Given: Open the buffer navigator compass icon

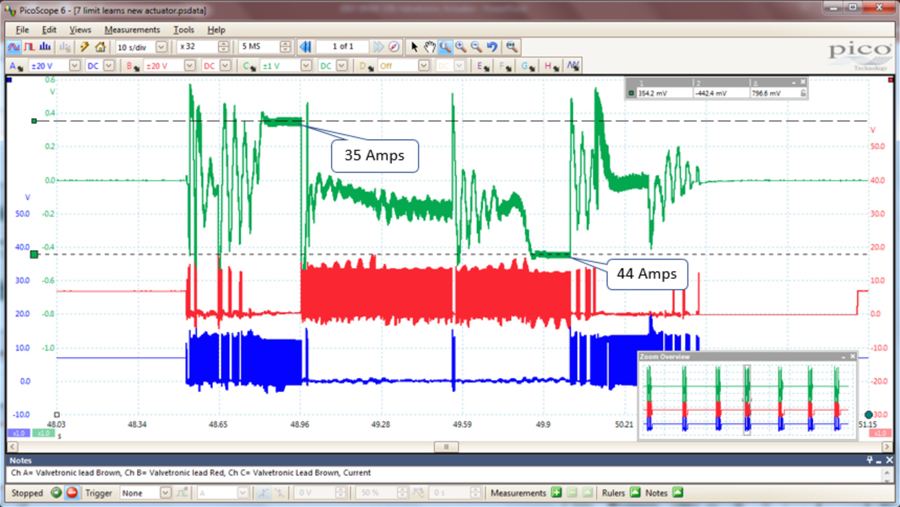Looking at the screenshot, I should 394,47.
